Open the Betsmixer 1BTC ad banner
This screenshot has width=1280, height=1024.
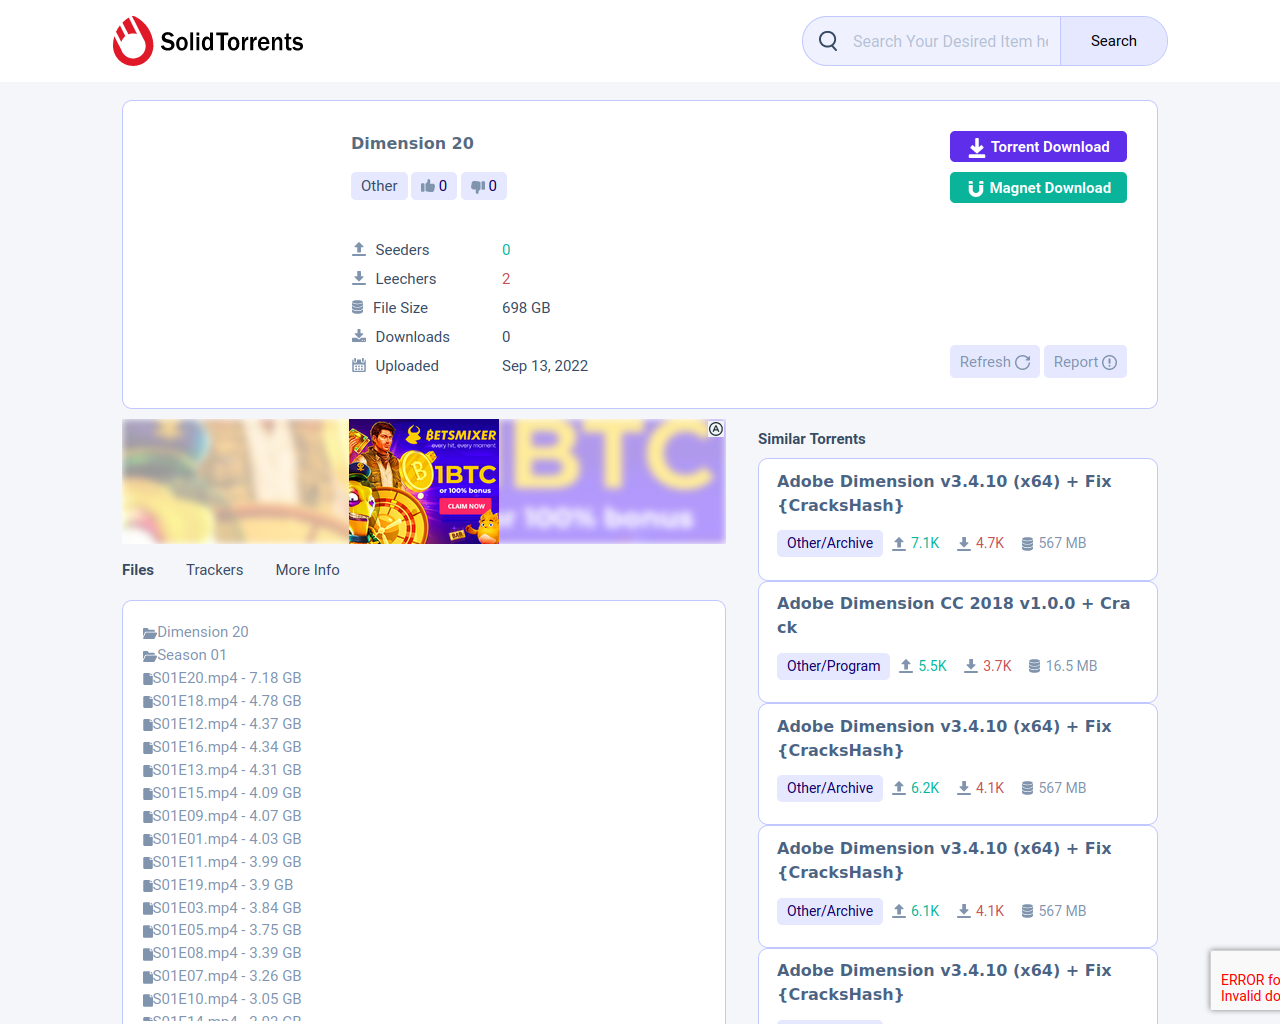(424, 481)
